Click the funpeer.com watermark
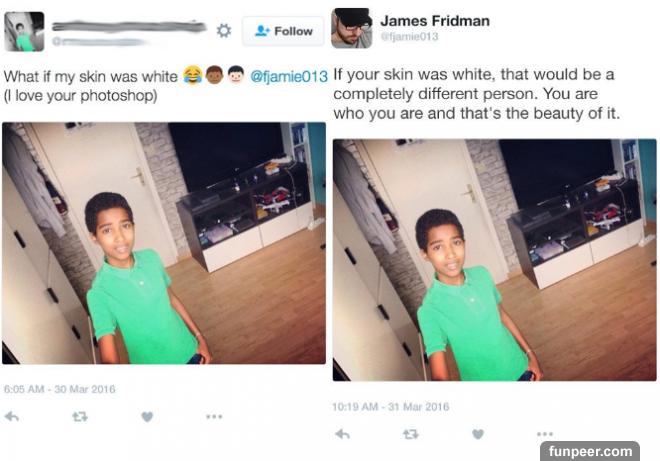The height and width of the screenshot is (461, 660). pos(590,451)
